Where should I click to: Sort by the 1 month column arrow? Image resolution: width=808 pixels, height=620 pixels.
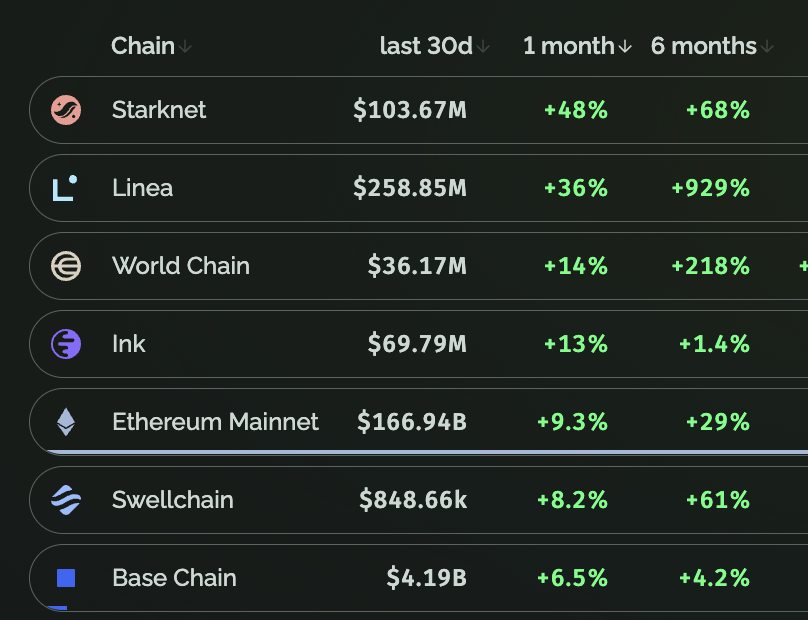point(626,47)
